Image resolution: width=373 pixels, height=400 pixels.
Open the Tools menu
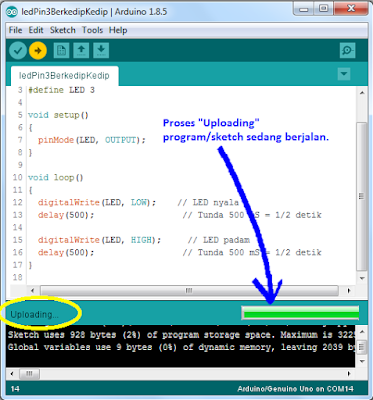tap(92, 30)
